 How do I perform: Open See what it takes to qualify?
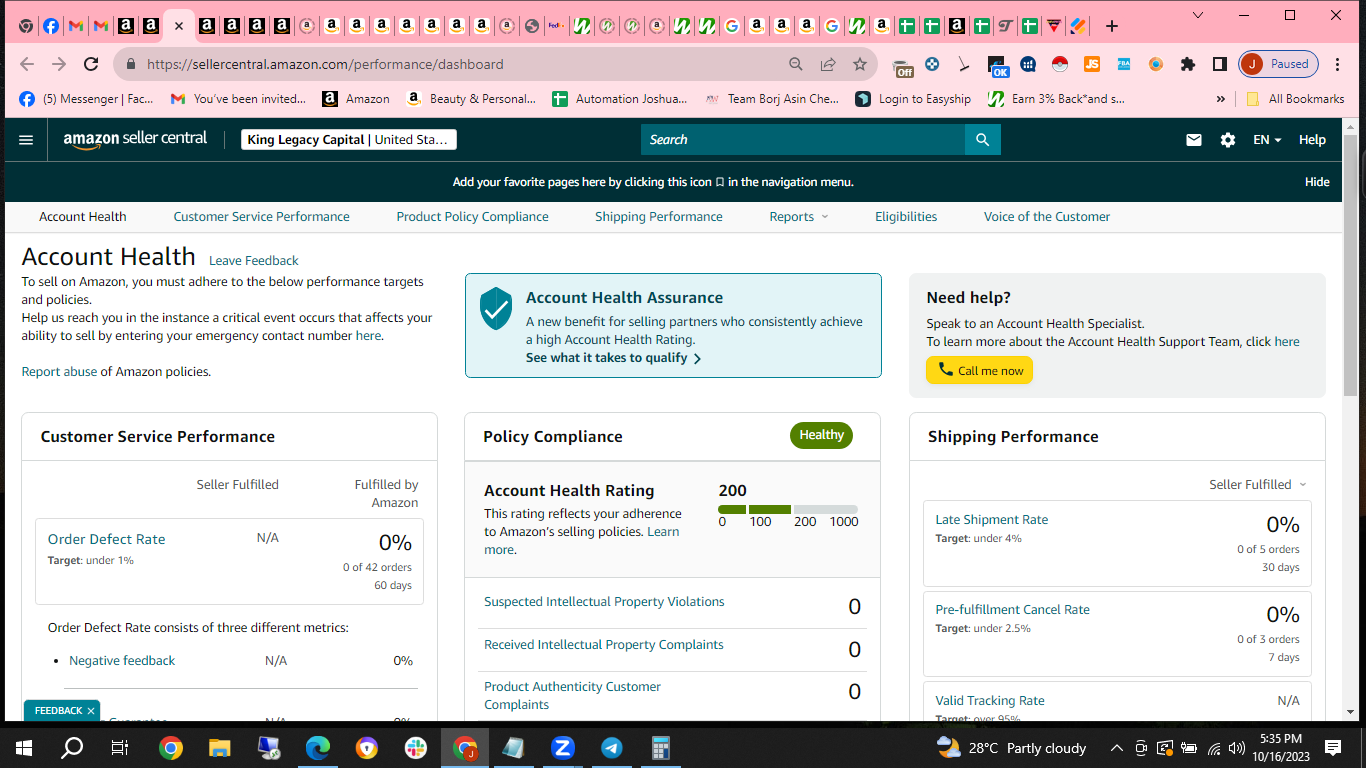tap(613, 358)
